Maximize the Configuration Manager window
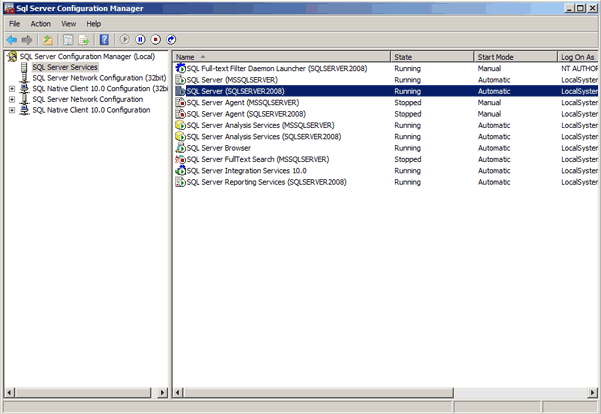Viewport: 601px width, 414px height. 581,8
